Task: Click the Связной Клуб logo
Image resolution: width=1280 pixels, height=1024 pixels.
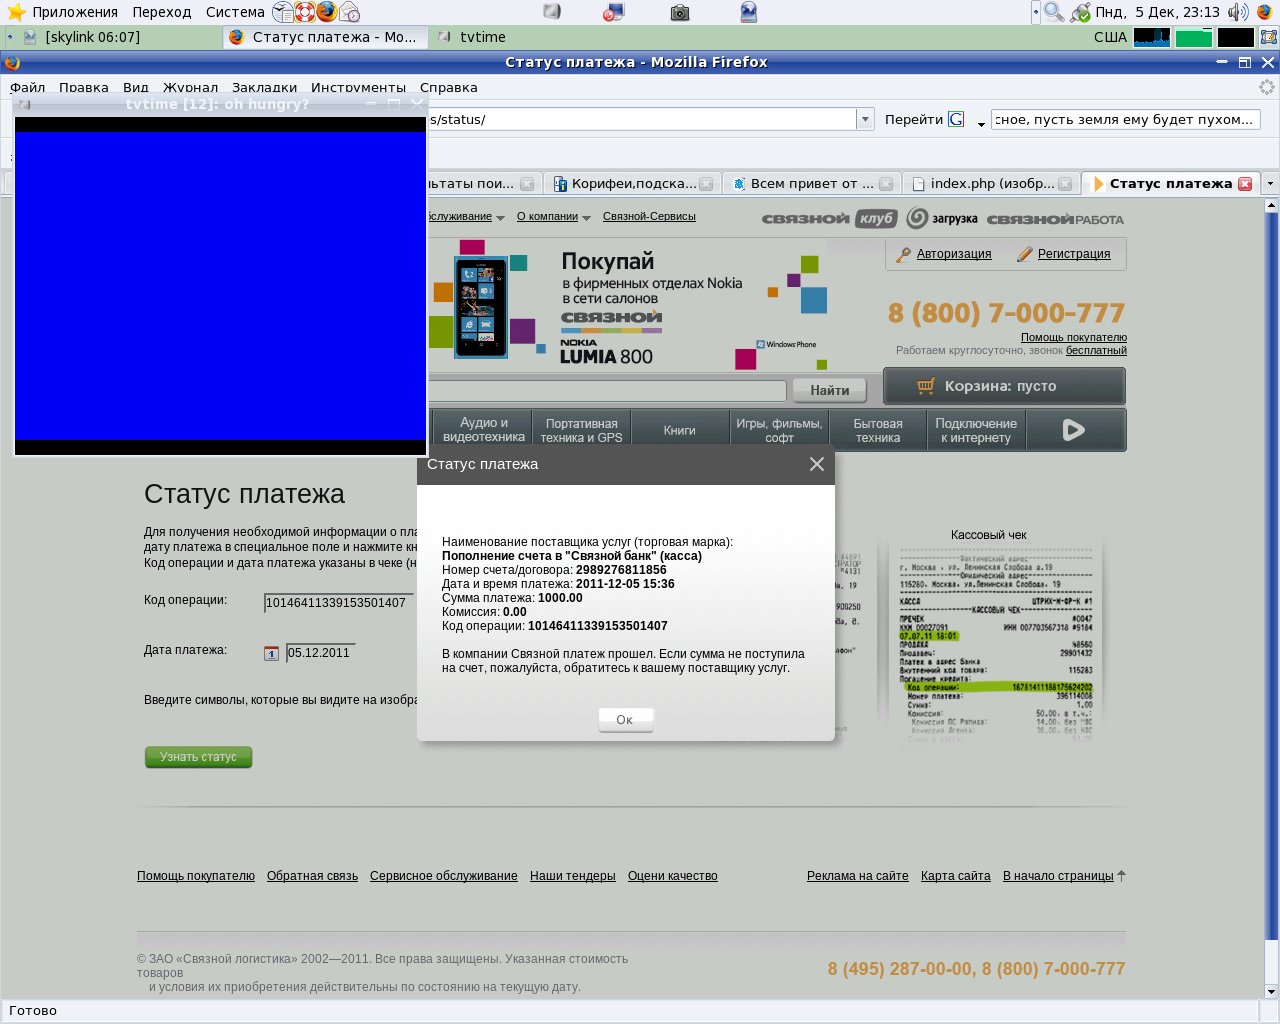Action: (x=829, y=219)
